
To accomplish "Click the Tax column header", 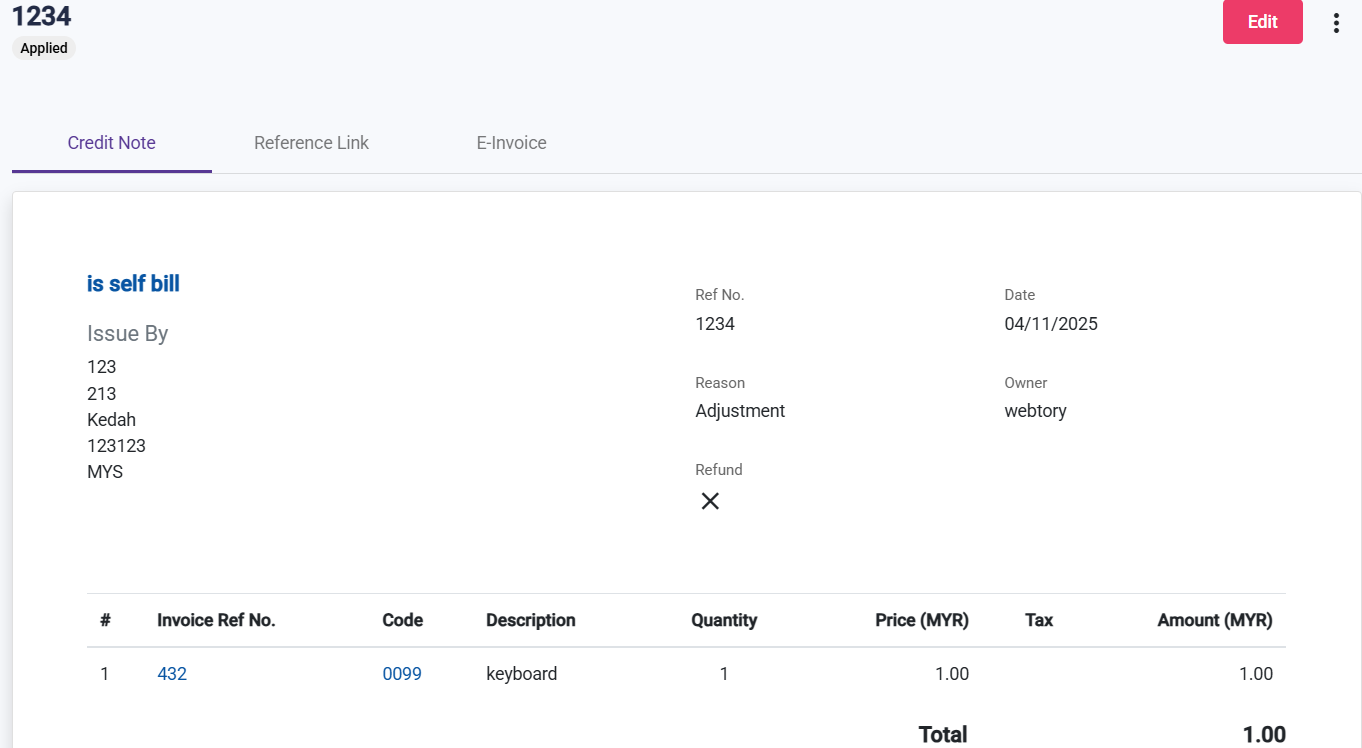I will [x=1039, y=620].
